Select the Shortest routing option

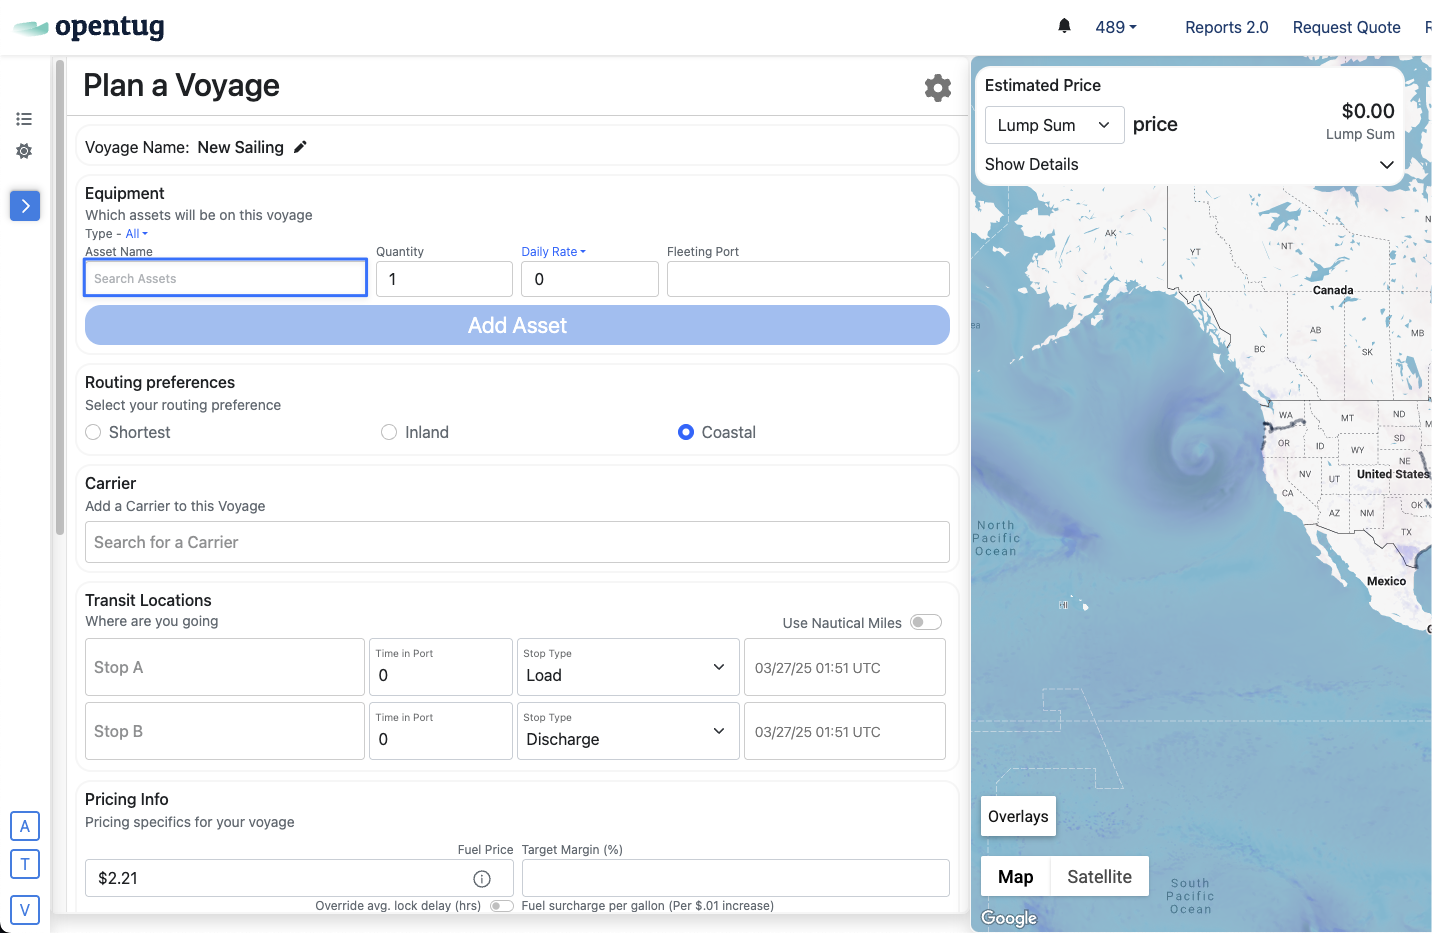point(94,432)
